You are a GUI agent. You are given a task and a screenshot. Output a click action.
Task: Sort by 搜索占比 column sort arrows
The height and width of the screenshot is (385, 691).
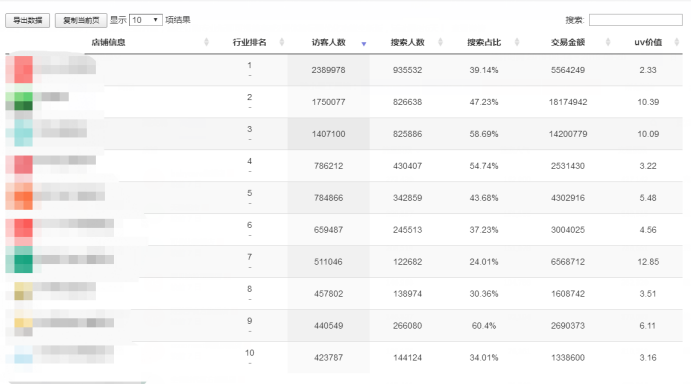point(517,42)
